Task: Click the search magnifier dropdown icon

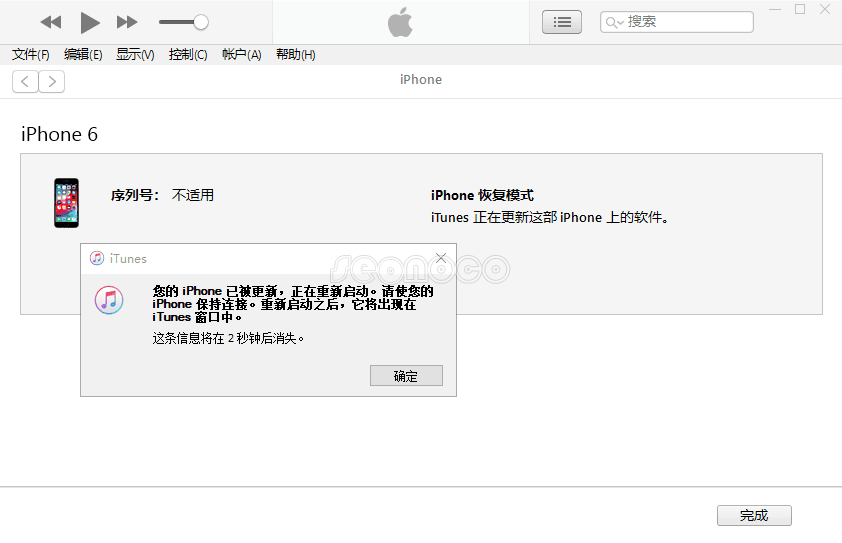Action: [x=614, y=22]
